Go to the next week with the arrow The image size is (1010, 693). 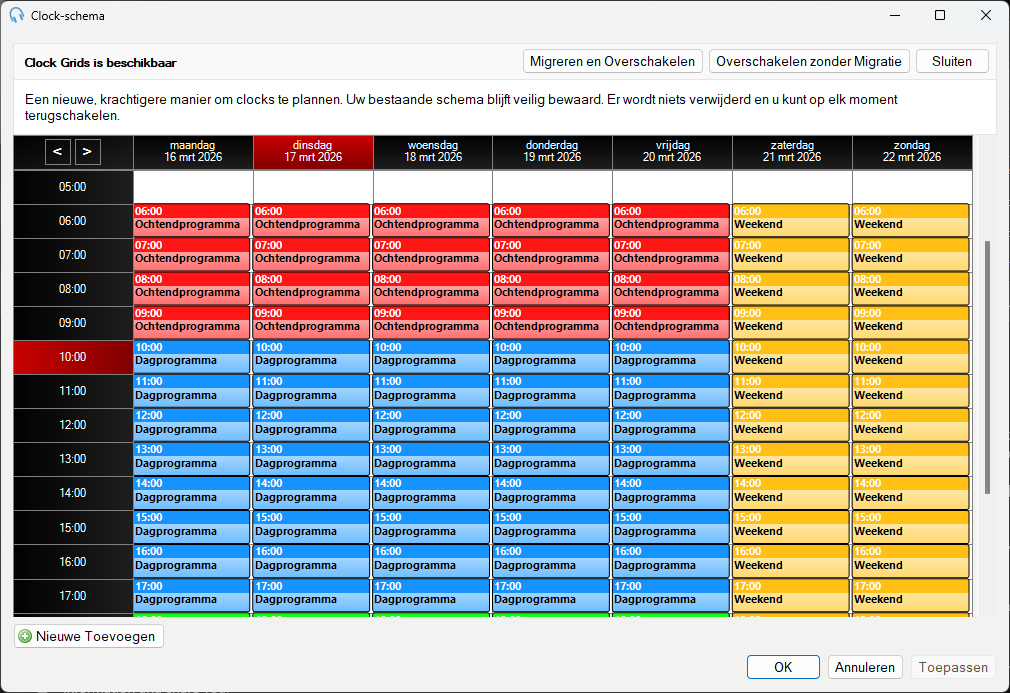coord(87,152)
